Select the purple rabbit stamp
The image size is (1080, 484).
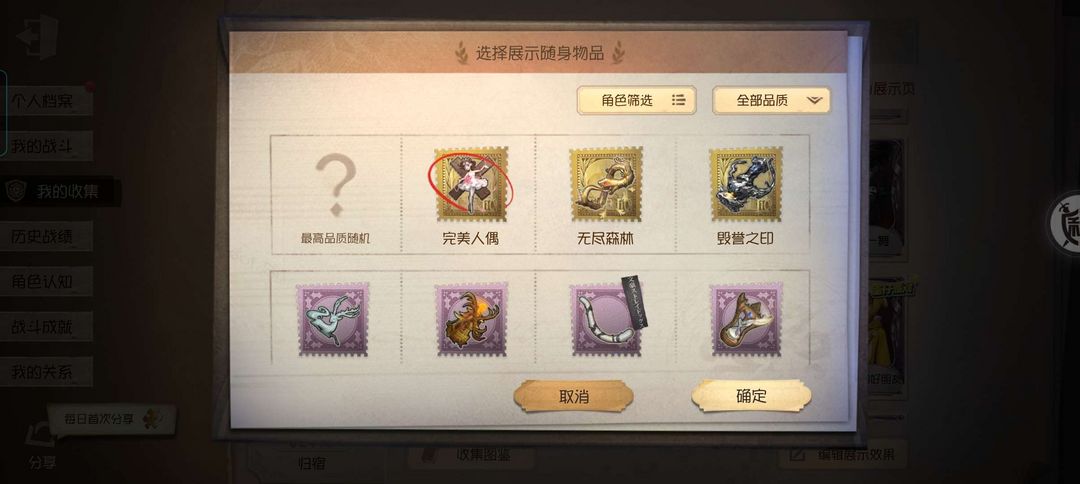coord(333,319)
